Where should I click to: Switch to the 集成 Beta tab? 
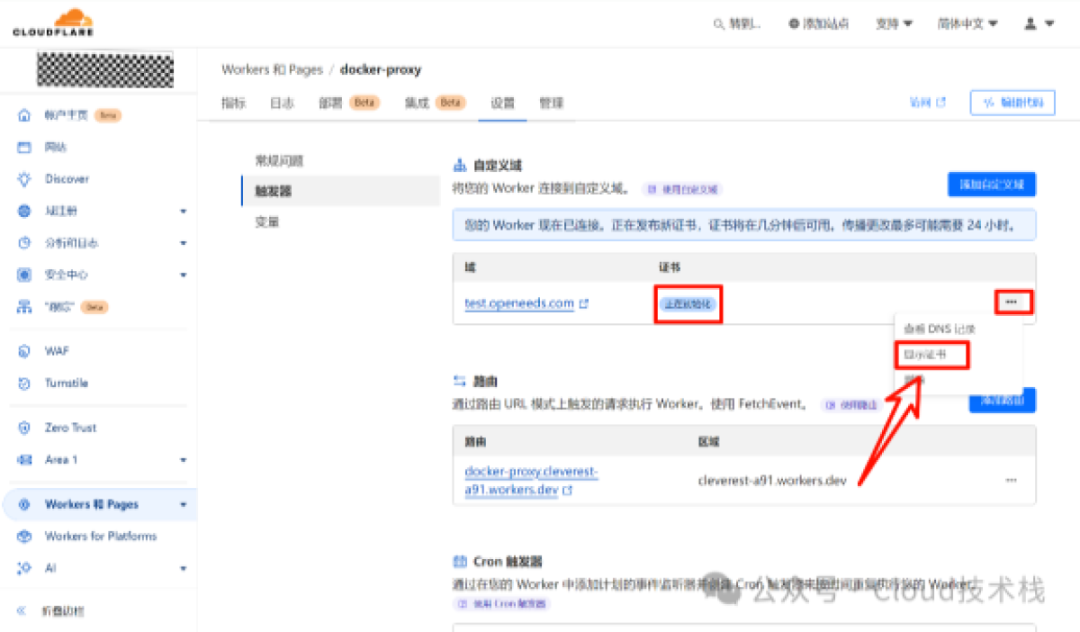(x=435, y=103)
